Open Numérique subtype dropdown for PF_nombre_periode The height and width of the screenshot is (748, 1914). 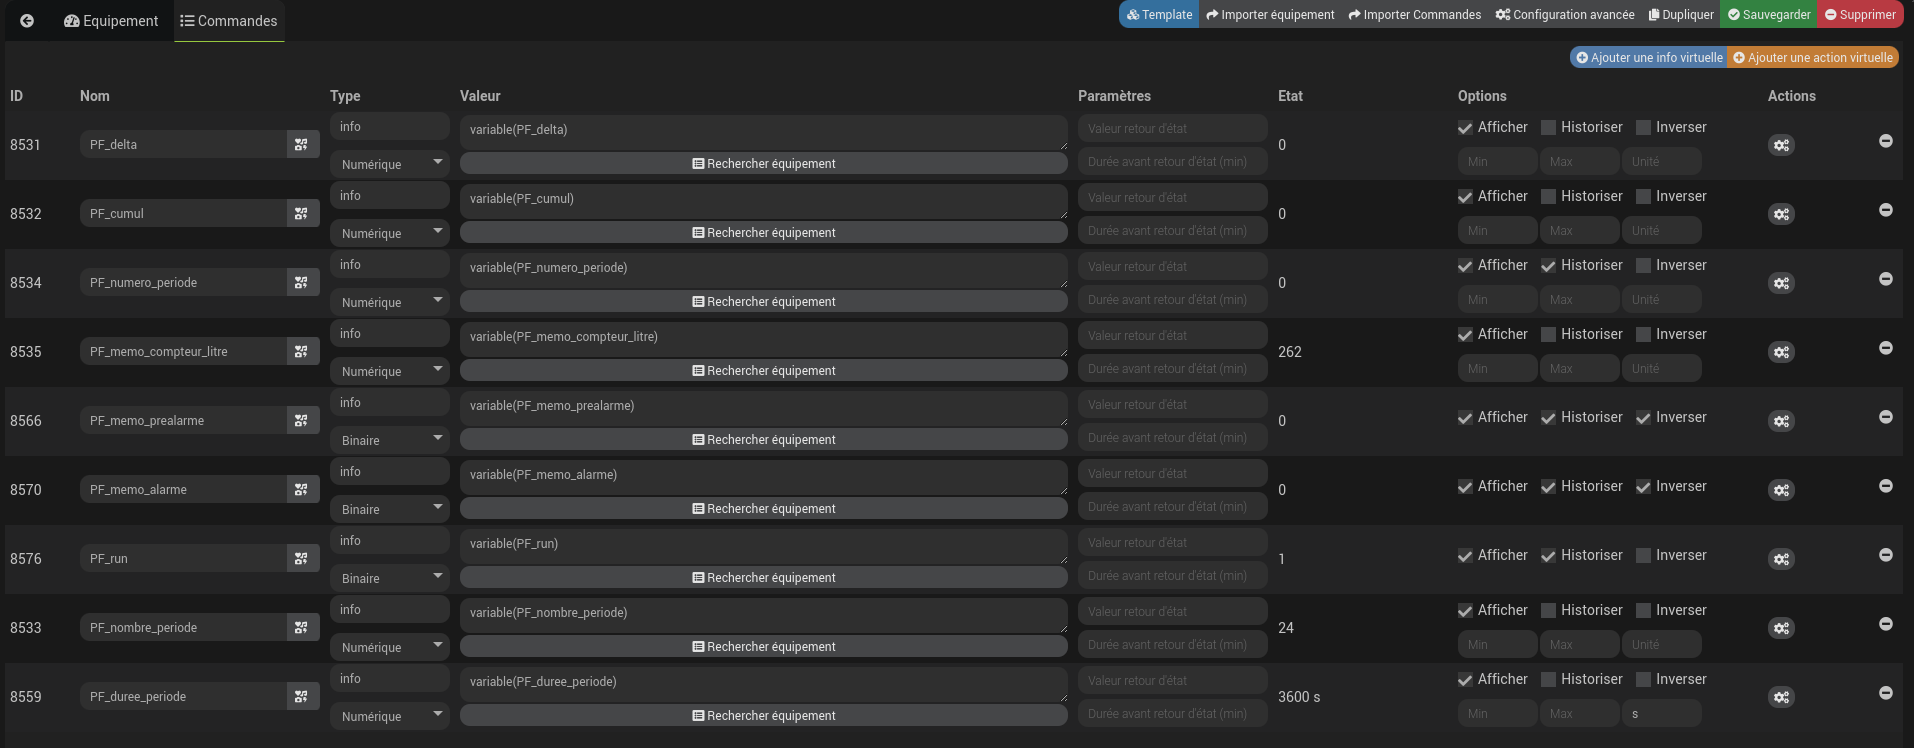click(x=390, y=647)
